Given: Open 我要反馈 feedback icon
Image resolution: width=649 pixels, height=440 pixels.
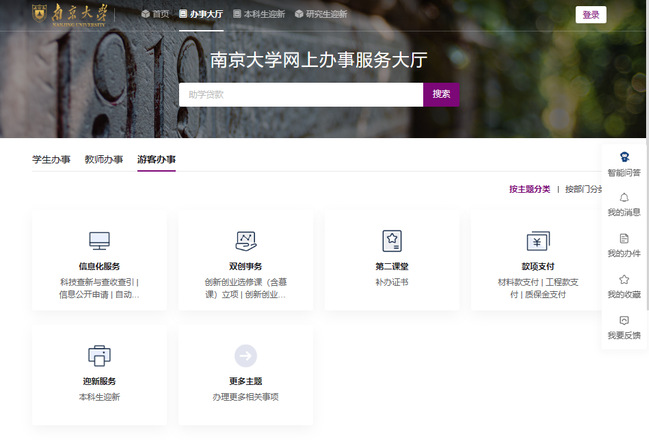Looking at the screenshot, I should point(624,321).
